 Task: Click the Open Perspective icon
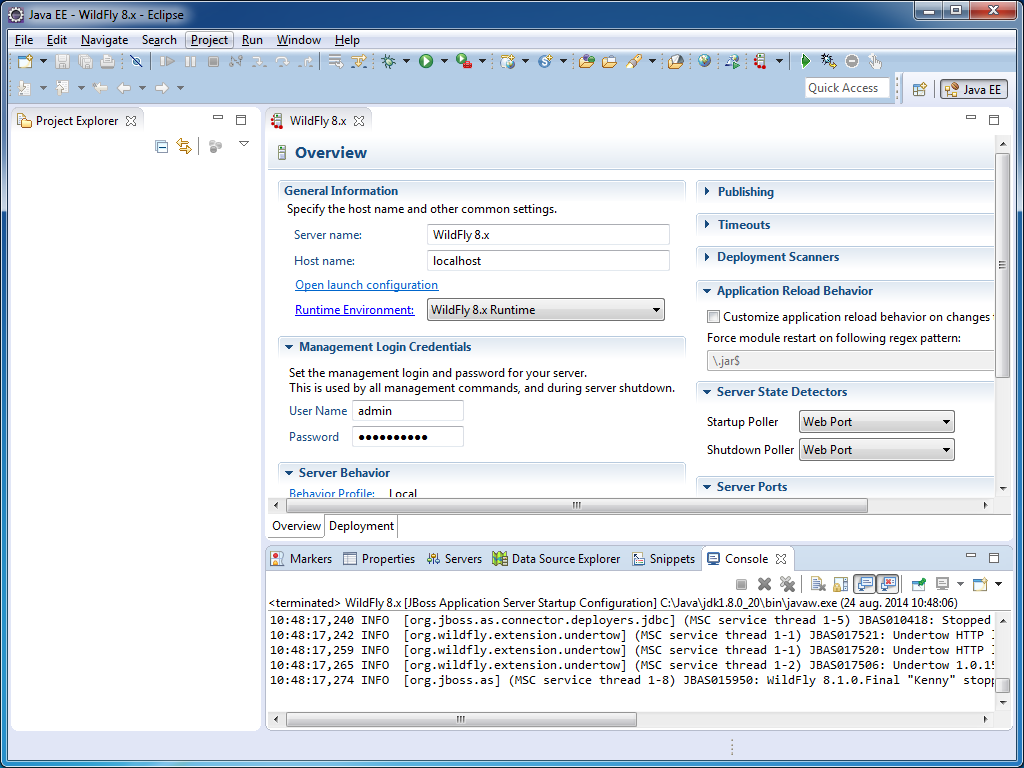pos(920,89)
